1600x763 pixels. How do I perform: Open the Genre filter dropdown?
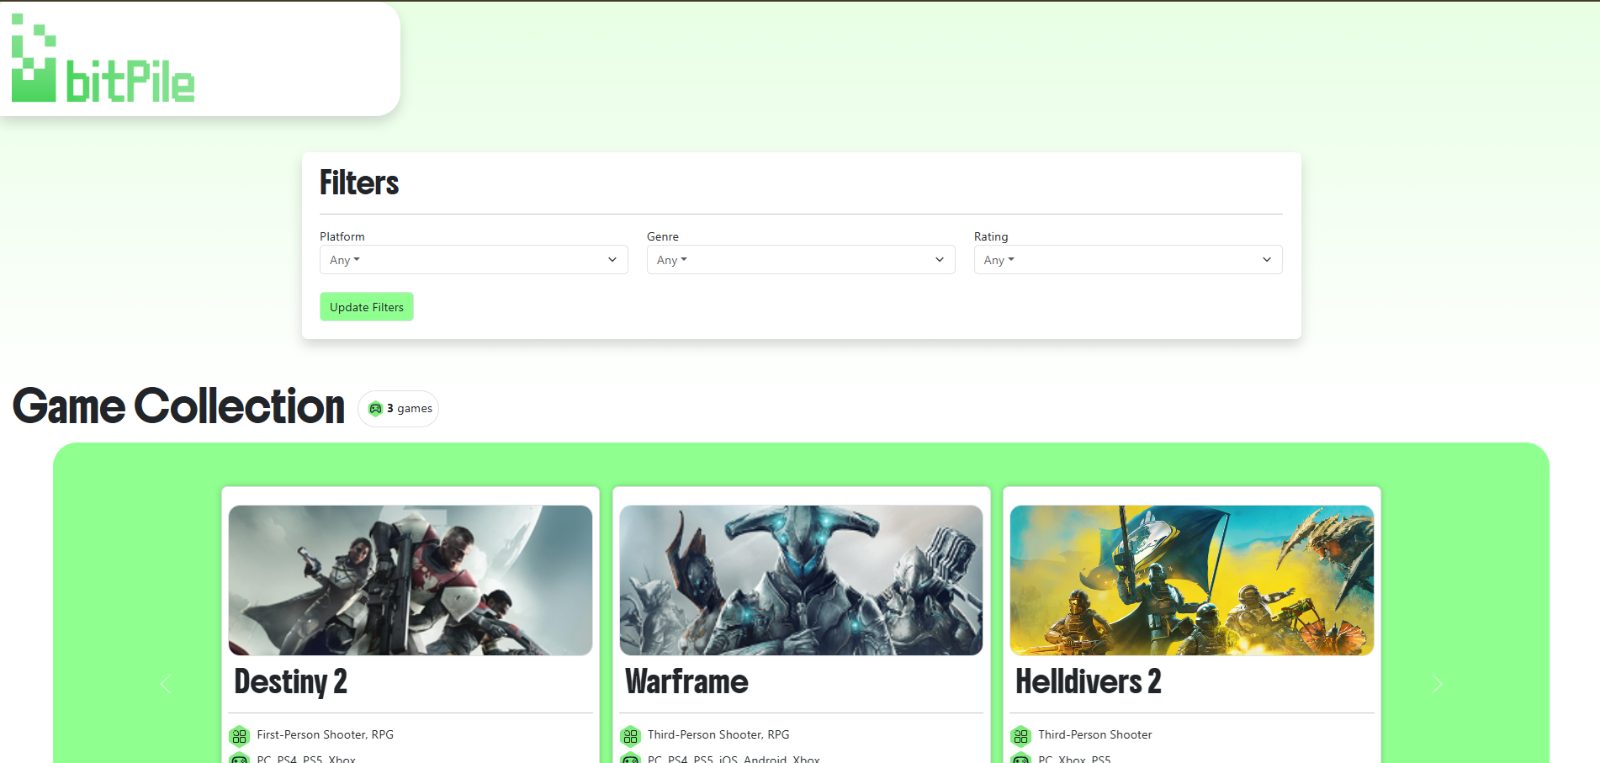[801, 260]
